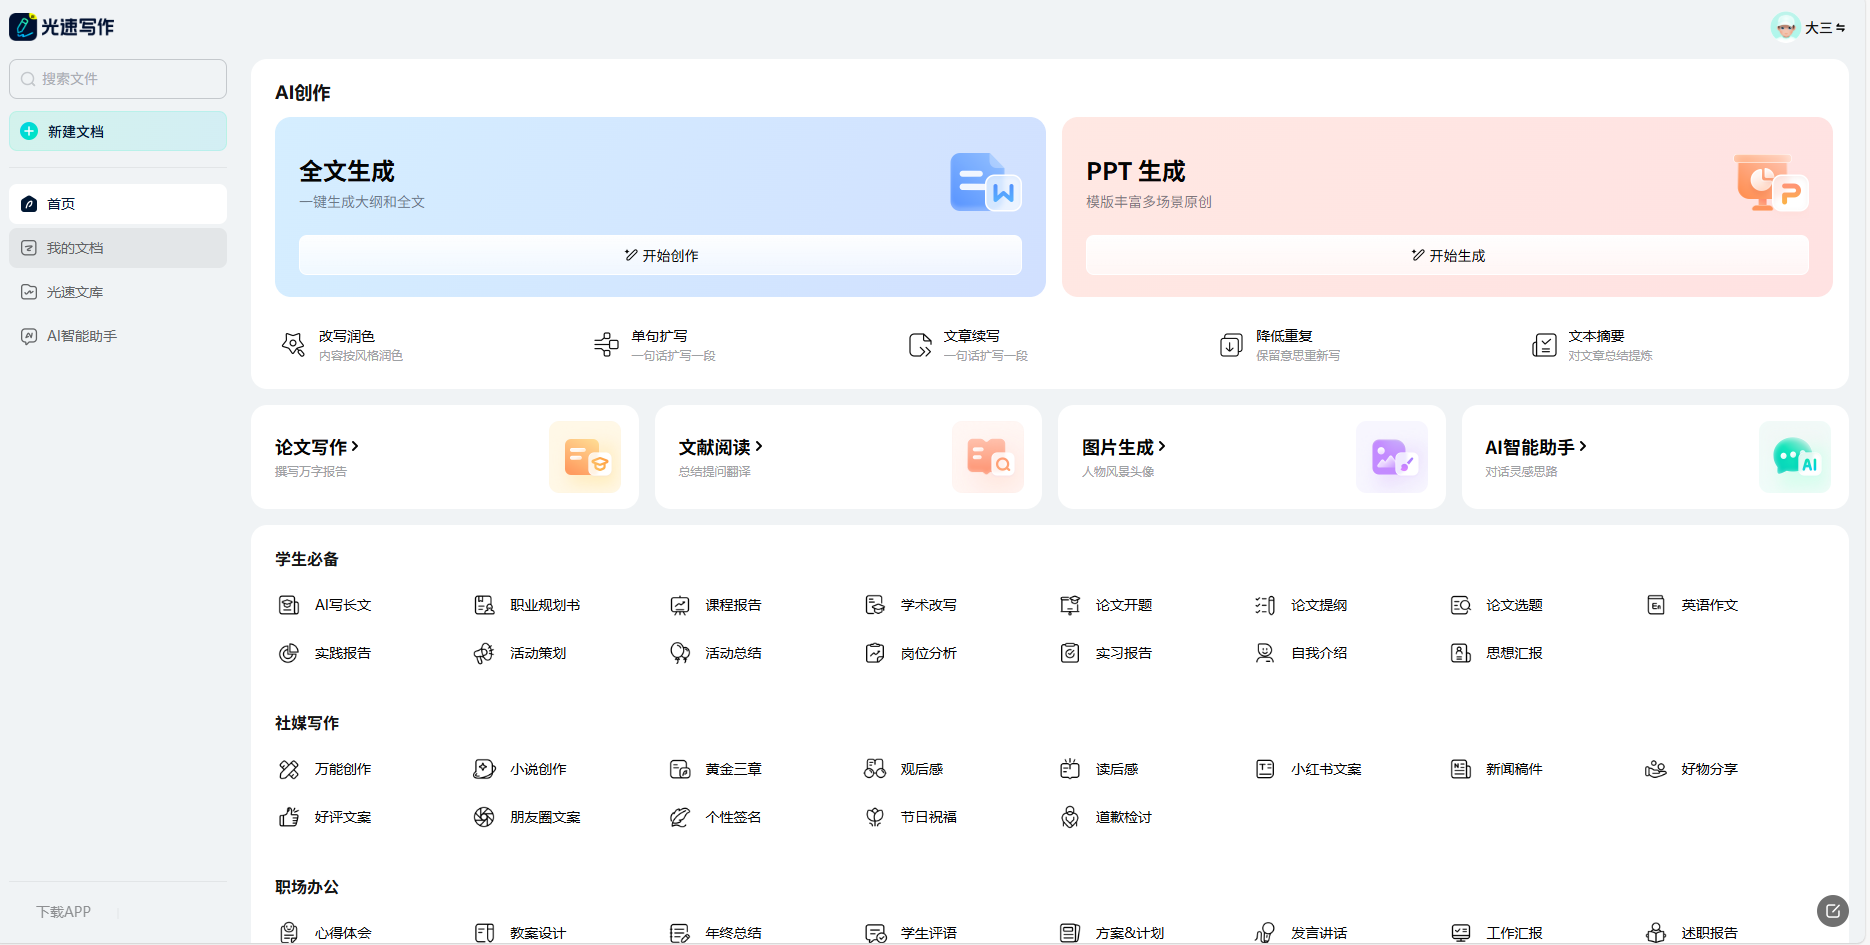Switch to 我的文档 in sidebar

(118, 248)
